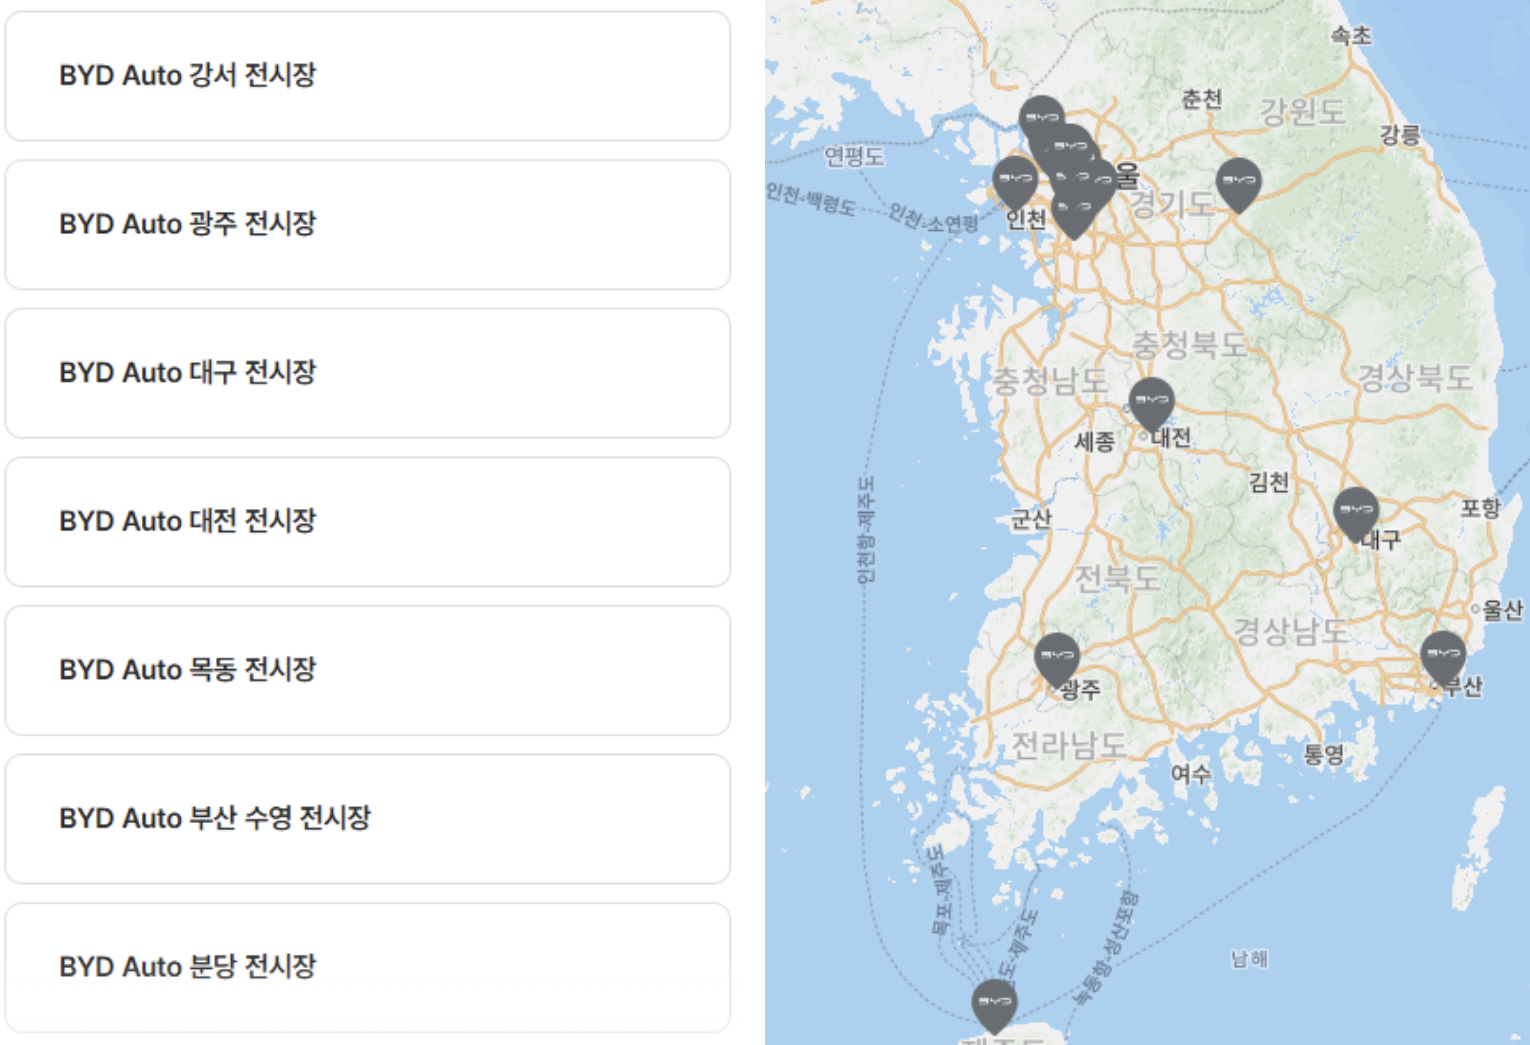This screenshot has width=1530, height=1045.
Task: Click the 전라남도 label on the map
Action: point(1069,745)
